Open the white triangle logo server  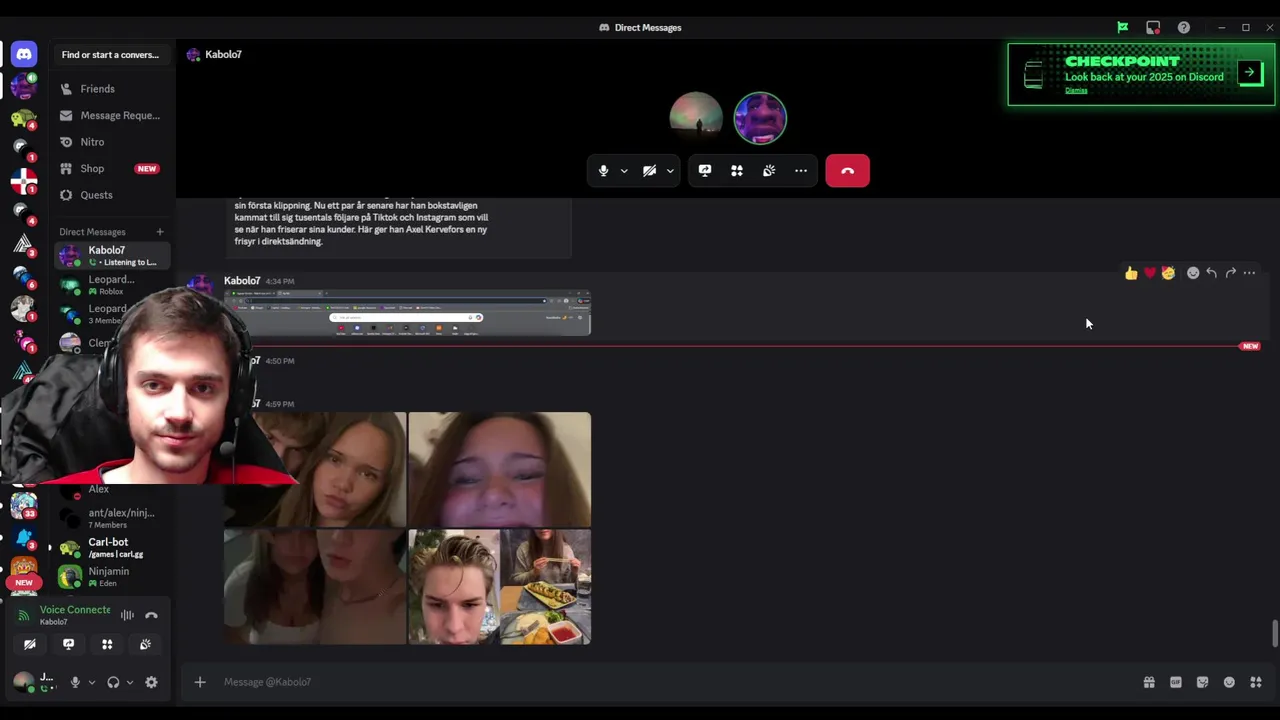coord(23,244)
